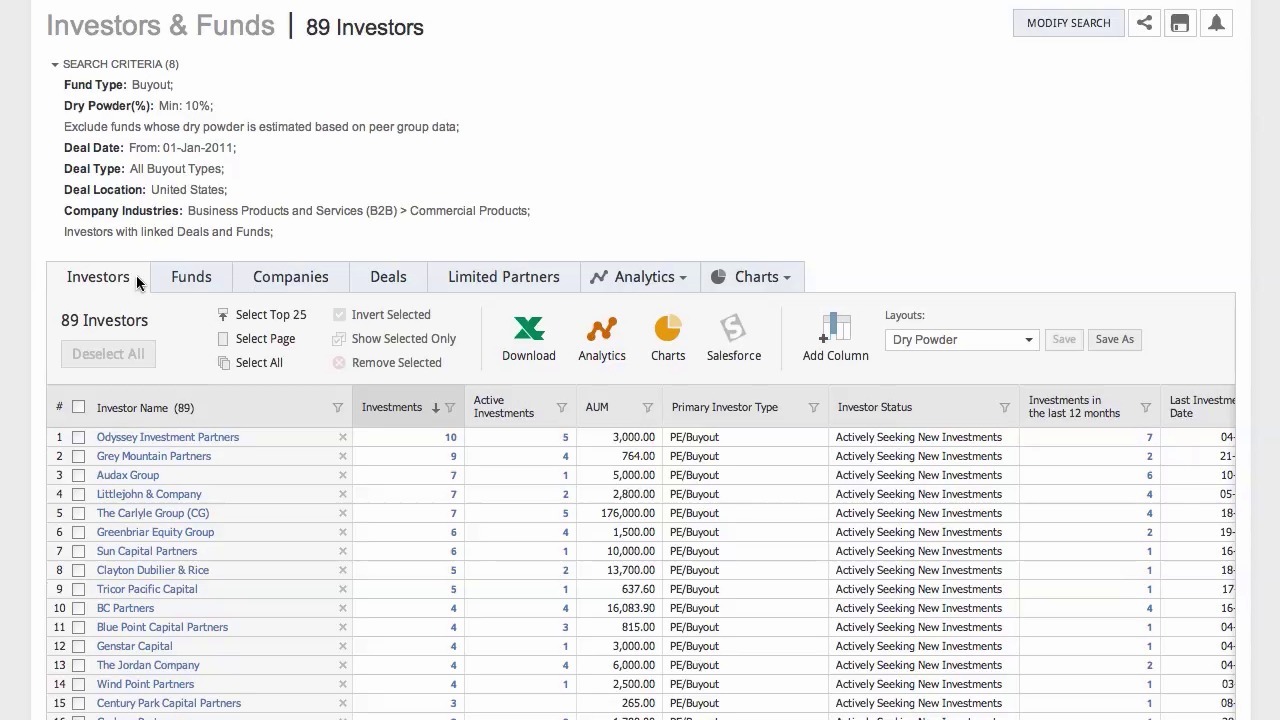The image size is (1280, 720).
Task: Remove BC Partners row
Action: (343, 608)
